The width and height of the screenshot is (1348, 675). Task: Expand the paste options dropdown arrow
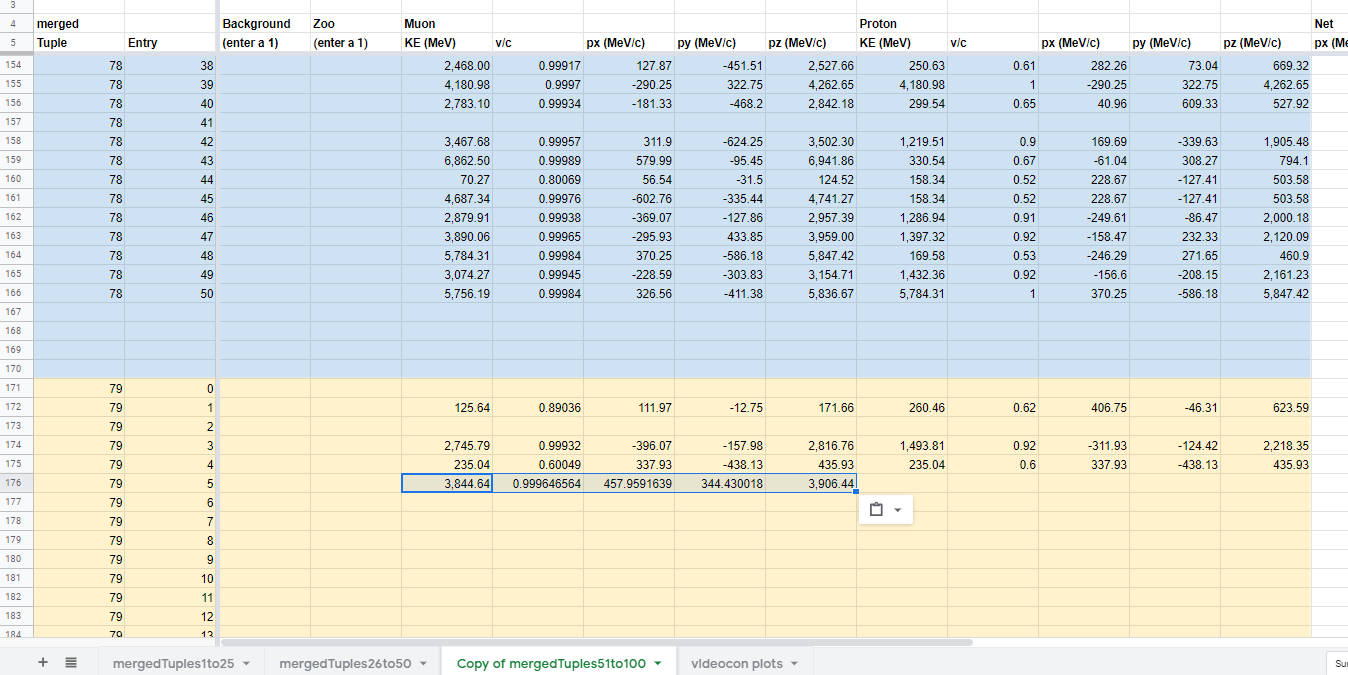click(897, 510)
